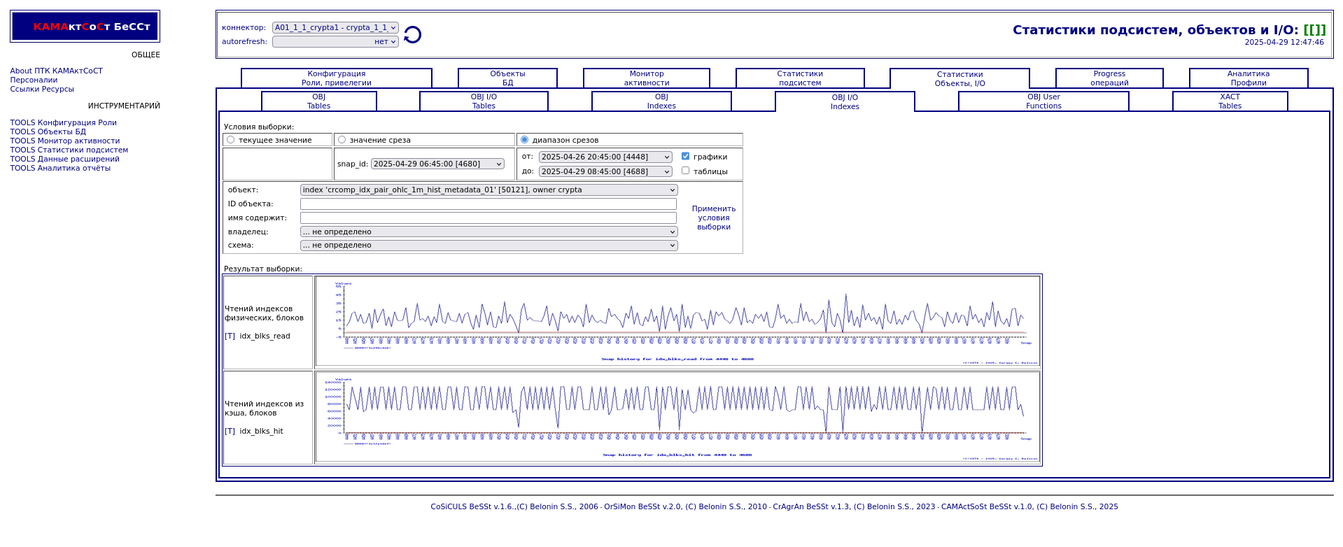
Task: Click 'Применить условия выборки' button
Action: pos(713,217)
